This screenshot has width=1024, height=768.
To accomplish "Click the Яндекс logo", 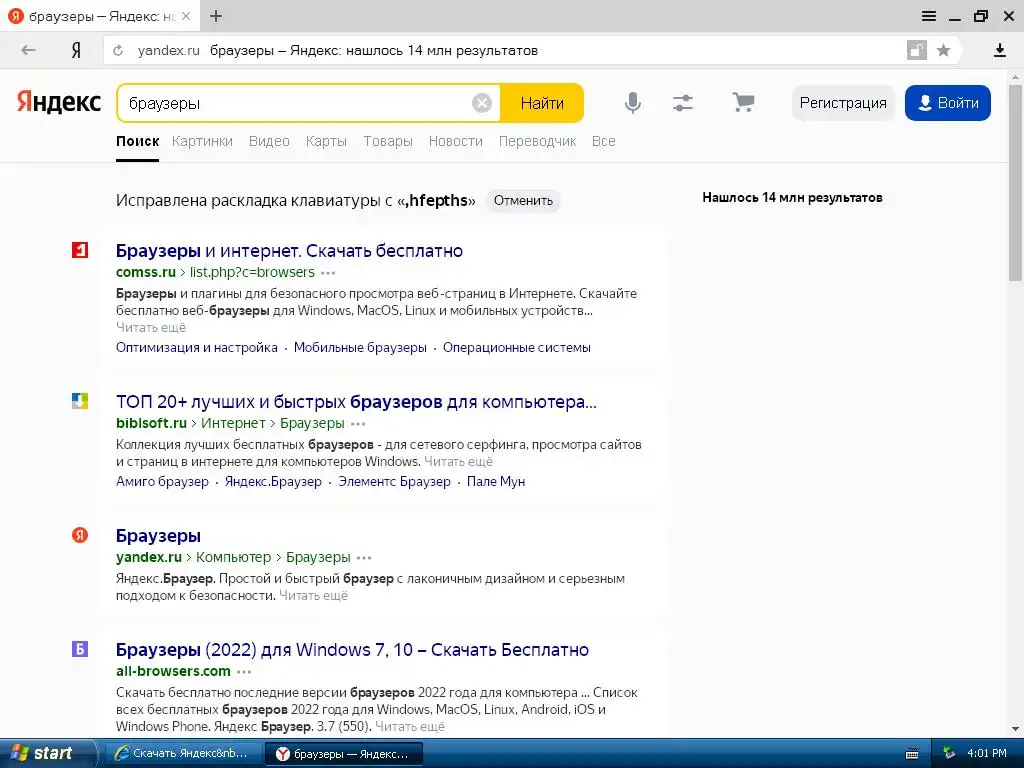I will [59, 103].
